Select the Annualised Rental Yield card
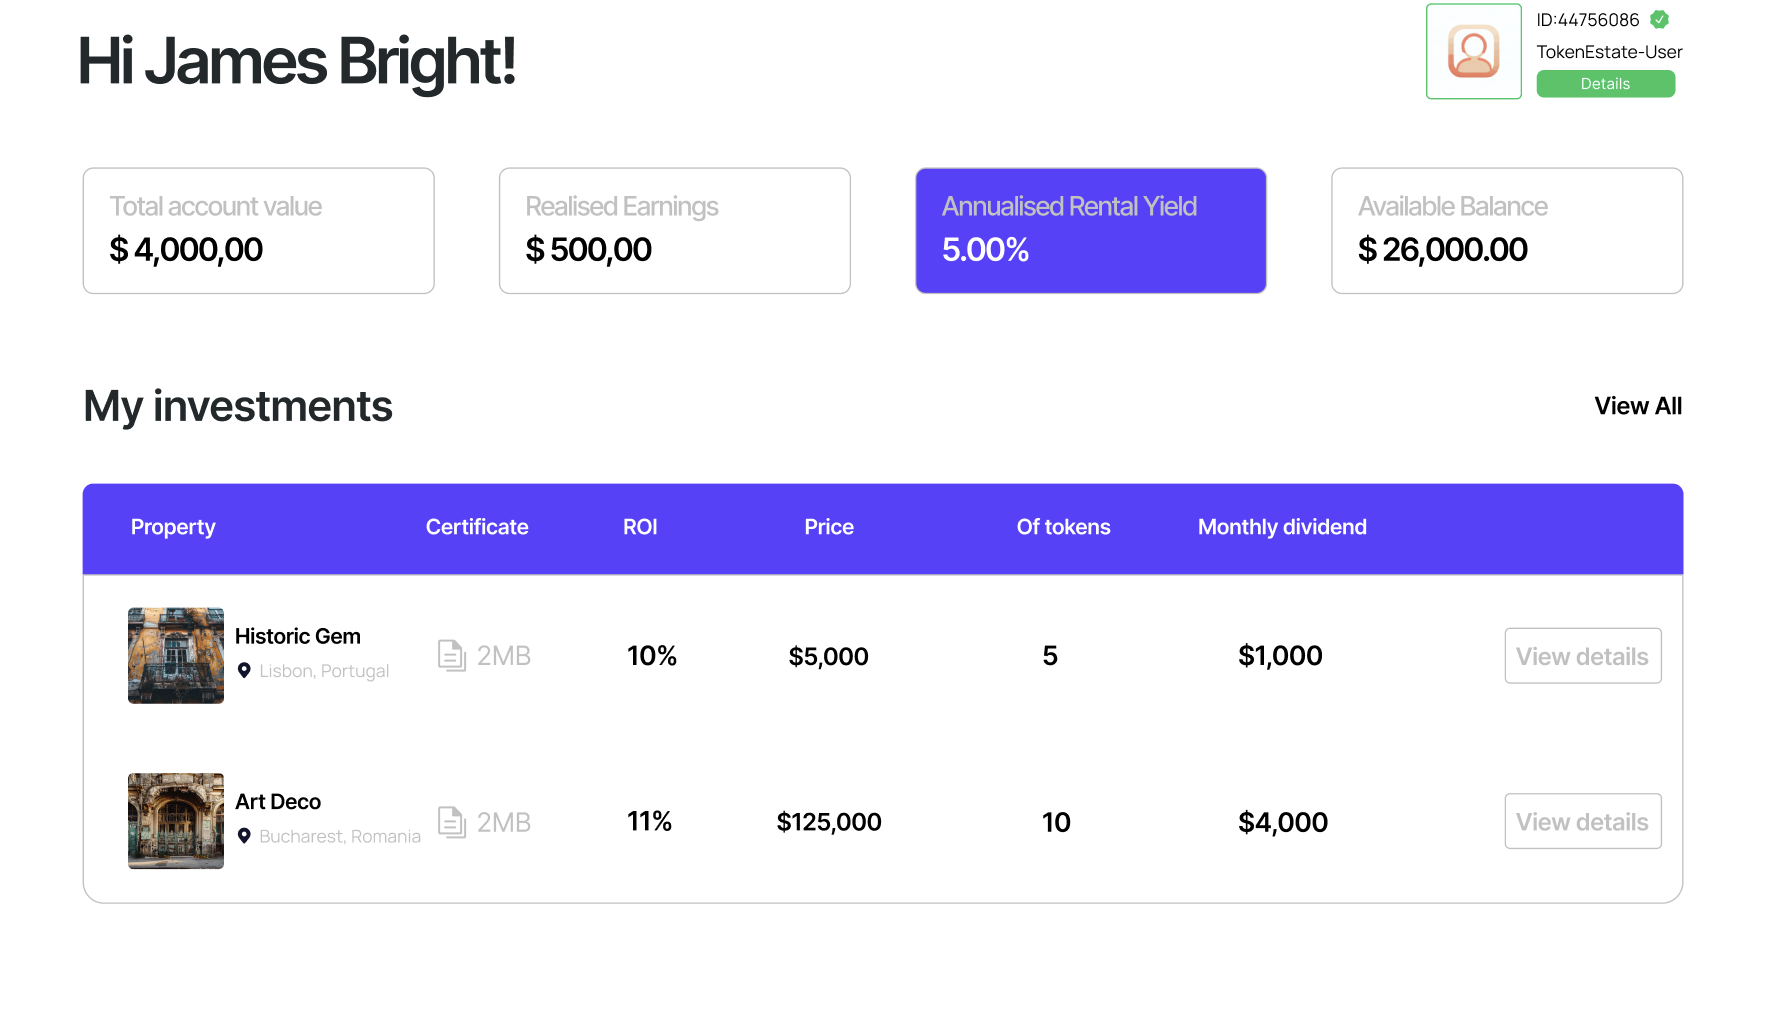 [1090, 231]
